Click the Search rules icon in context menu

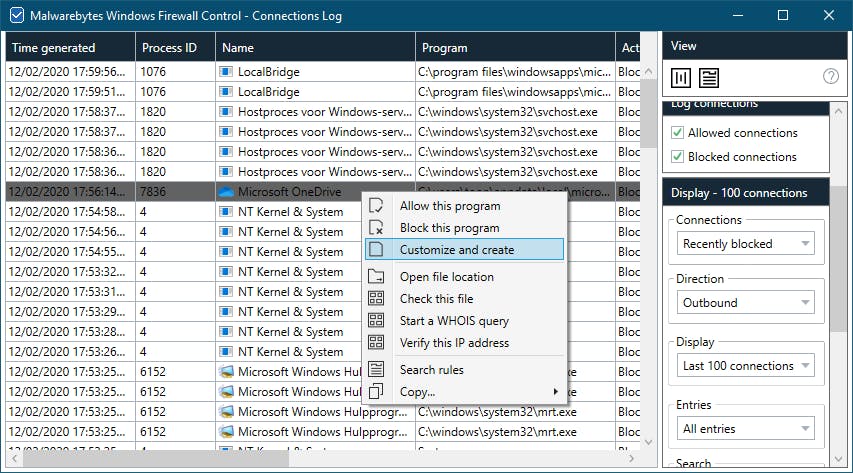tap(376, 370)
